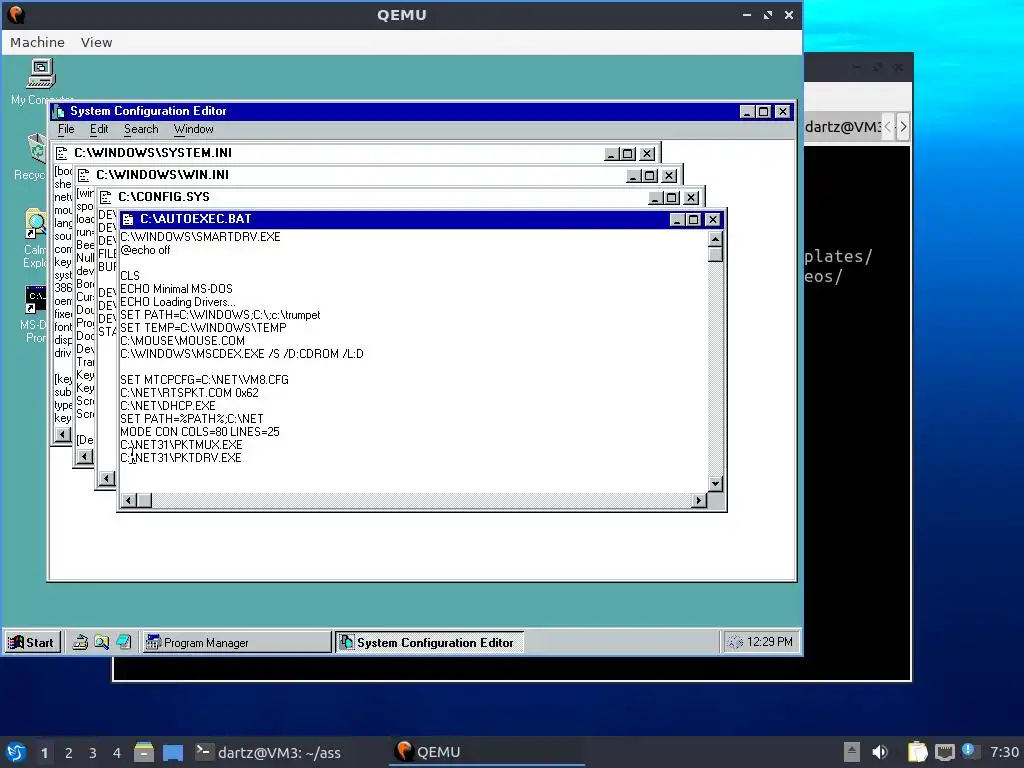Click the line C:\NET31\PKTDRV.EXE
1024x768 pixels.
[181, 458]
